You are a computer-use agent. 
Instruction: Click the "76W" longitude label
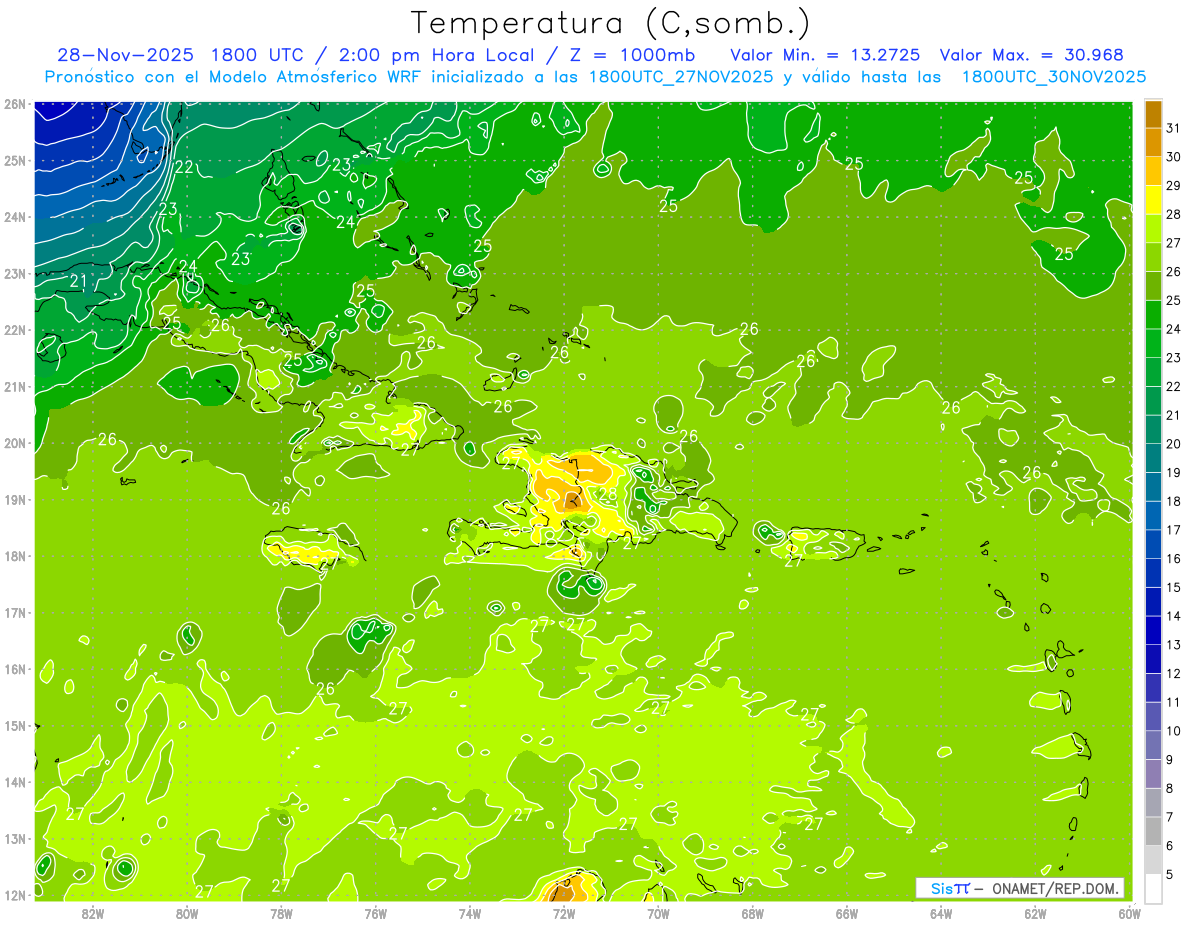(x=375, y=912)
